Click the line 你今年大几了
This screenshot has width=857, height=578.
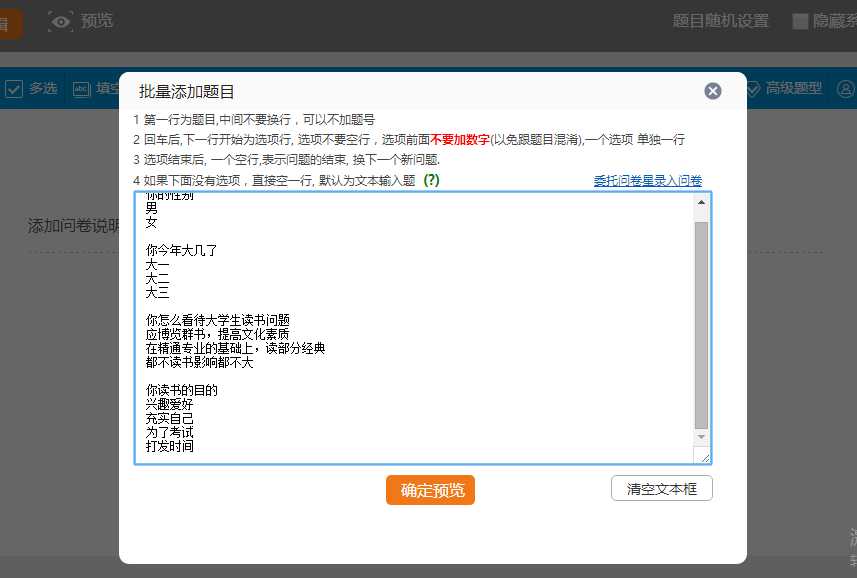coord(181,250)
